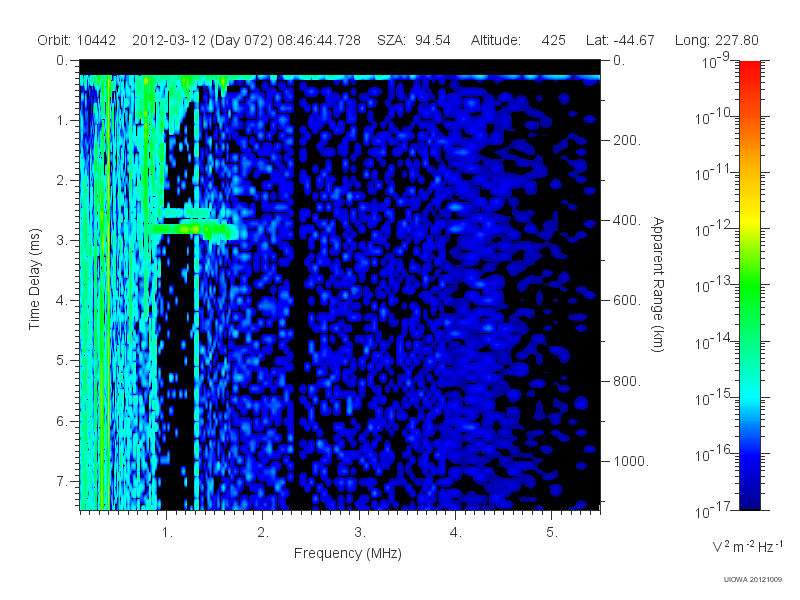800x600 pixels.
Task: Click the Lat: -44.67 text
Action: (x=620, y=40)
